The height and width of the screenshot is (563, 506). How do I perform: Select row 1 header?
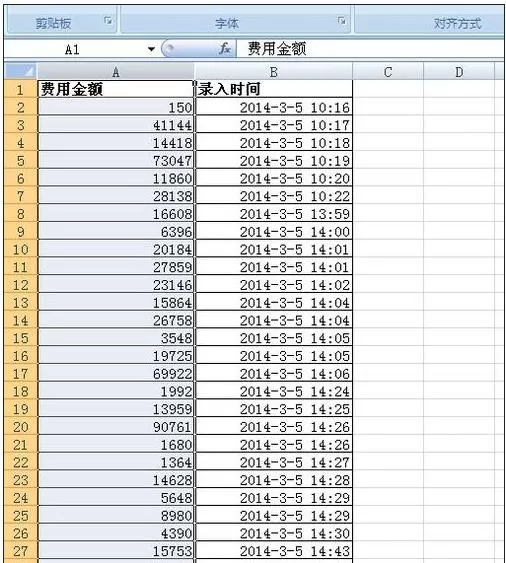click(x=20, y=89)
